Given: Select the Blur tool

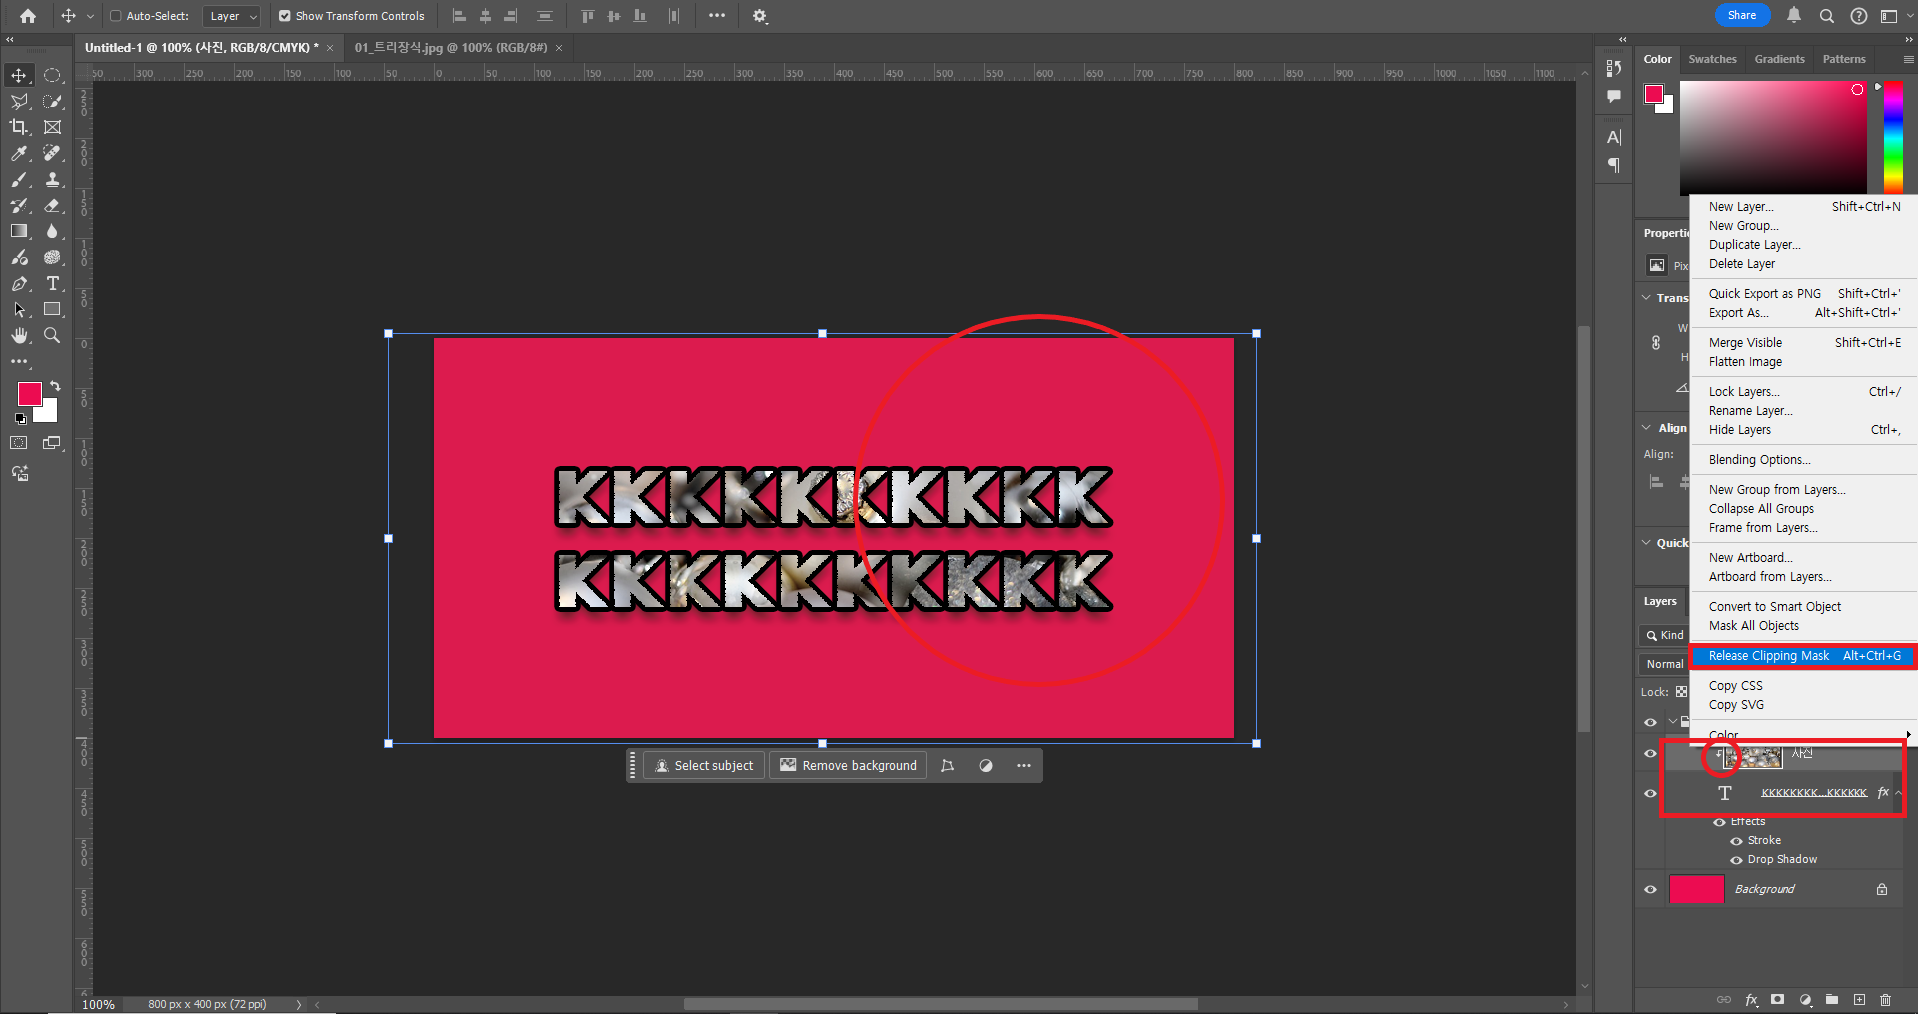Looking at the screenshot, I should click(x=53, y=231).
